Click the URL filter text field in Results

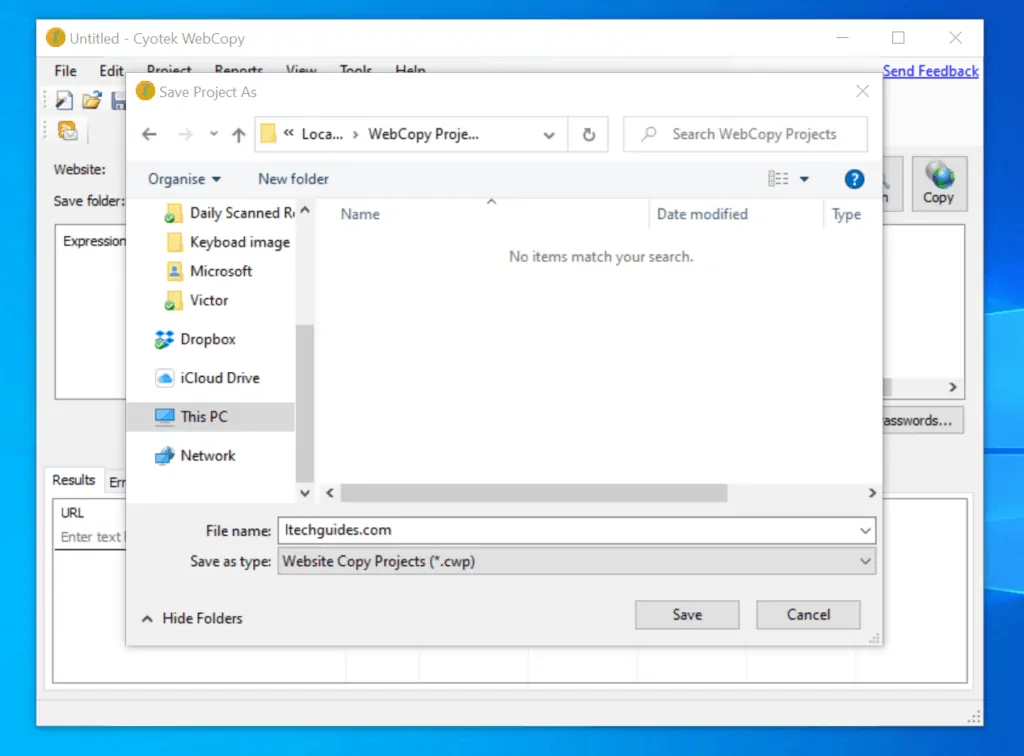click(x=91, y=537)
